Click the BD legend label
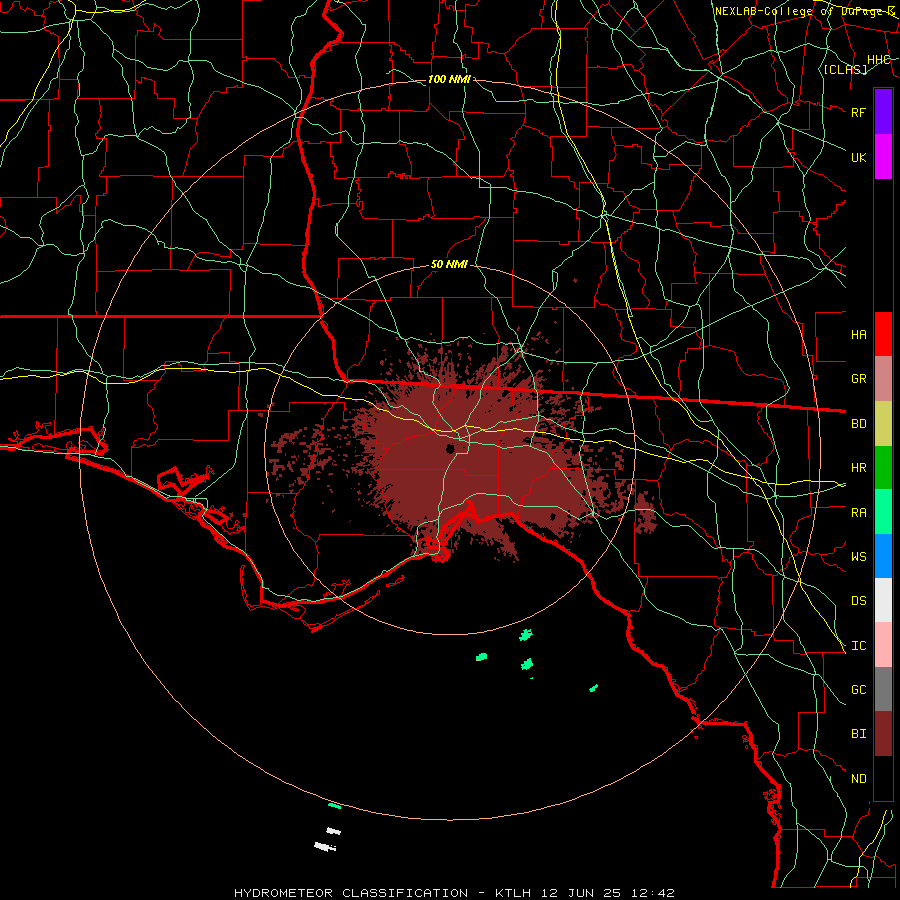Image resolution: width=900 pixels, height=900 pixels. pos(858,424)
